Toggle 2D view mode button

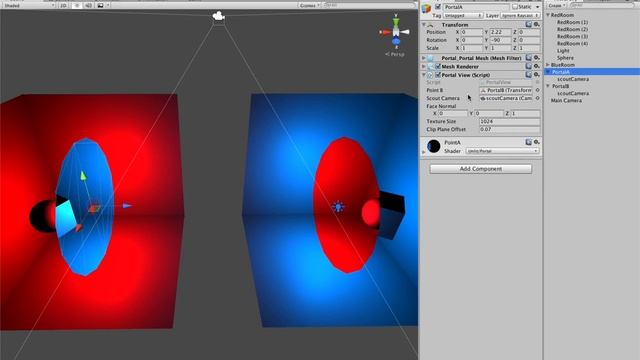[63, 6]
